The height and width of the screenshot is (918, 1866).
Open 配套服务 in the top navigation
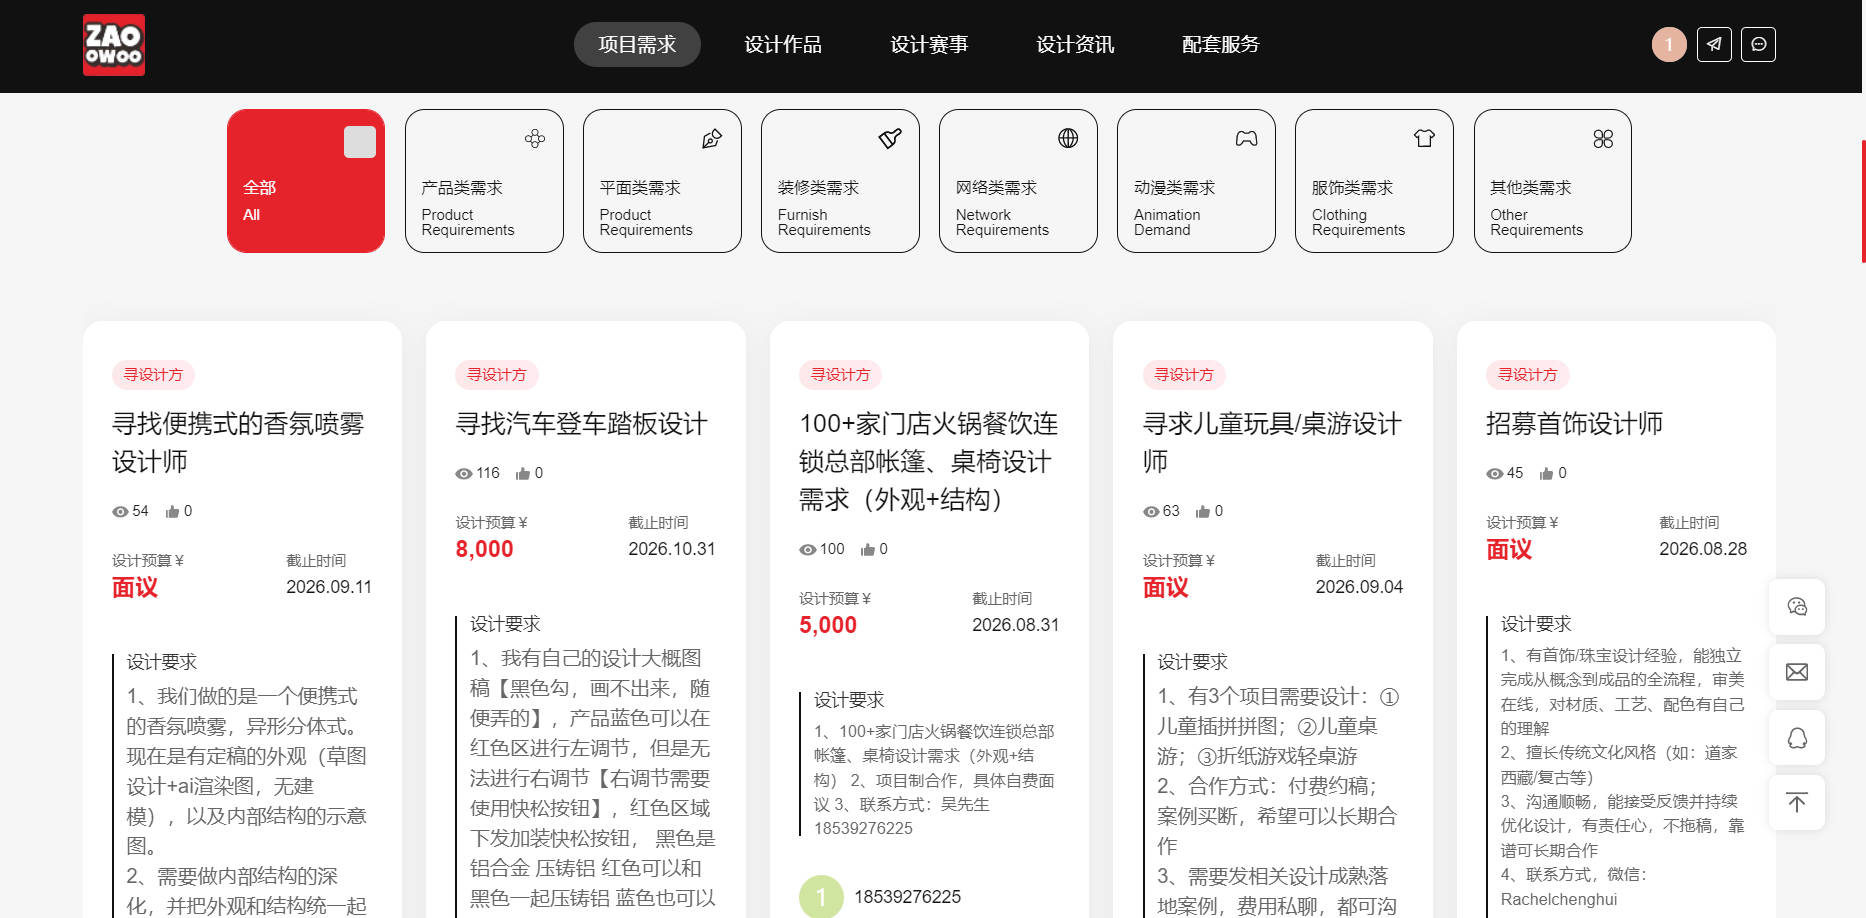tap(1221, 44)
